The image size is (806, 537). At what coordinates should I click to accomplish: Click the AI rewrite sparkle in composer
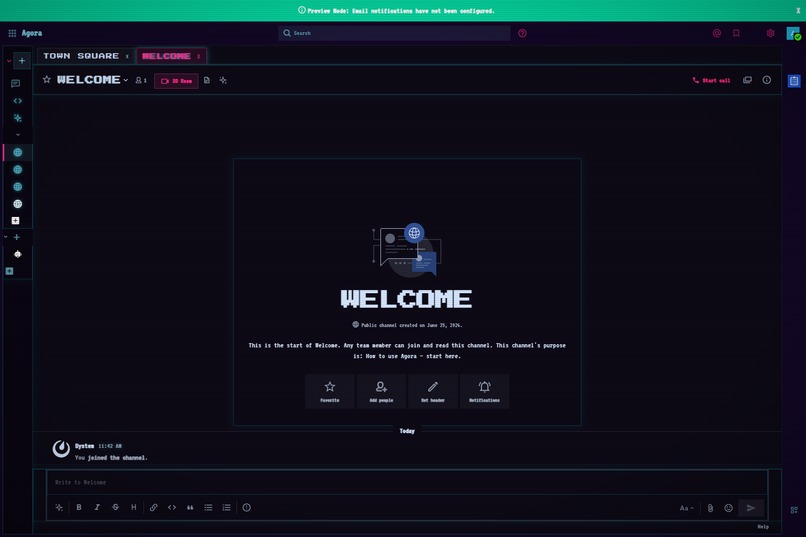[59, 508]
